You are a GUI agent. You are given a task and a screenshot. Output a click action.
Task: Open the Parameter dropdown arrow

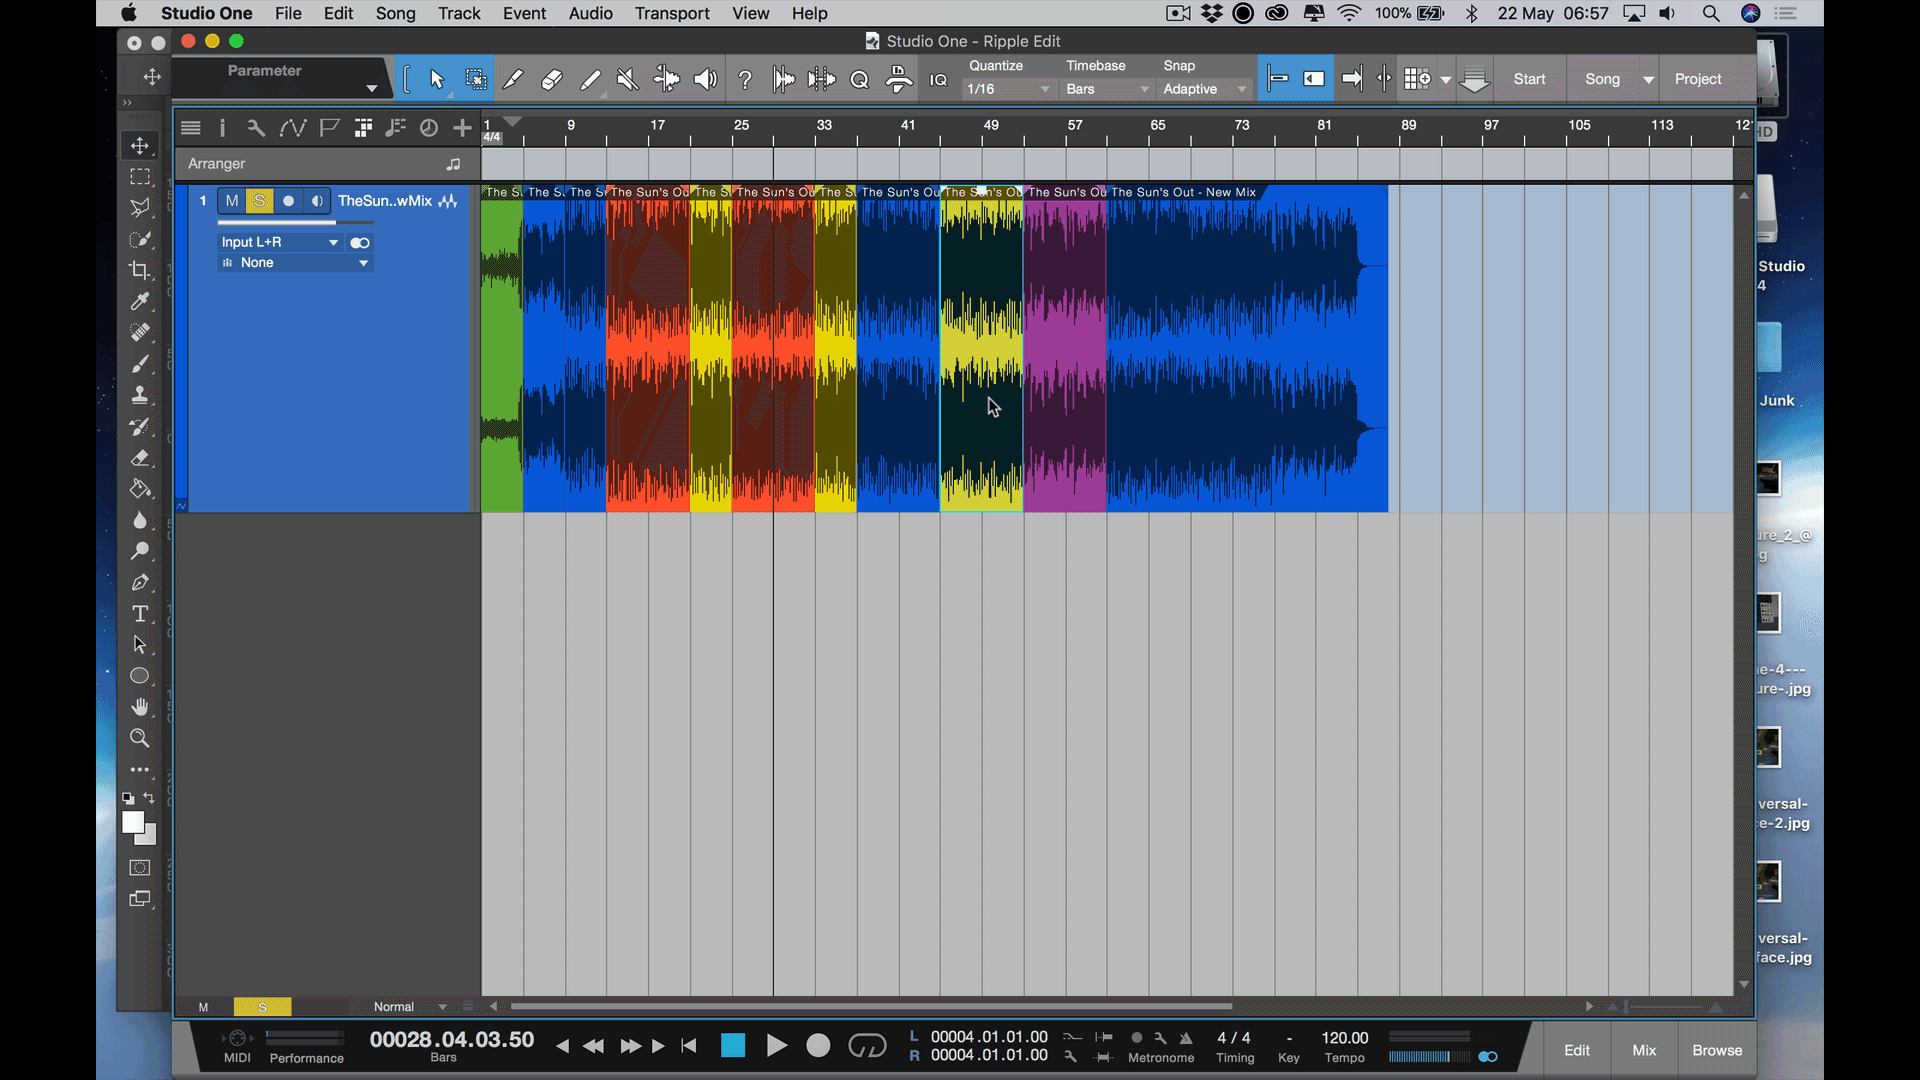click(x=371, y=89)
